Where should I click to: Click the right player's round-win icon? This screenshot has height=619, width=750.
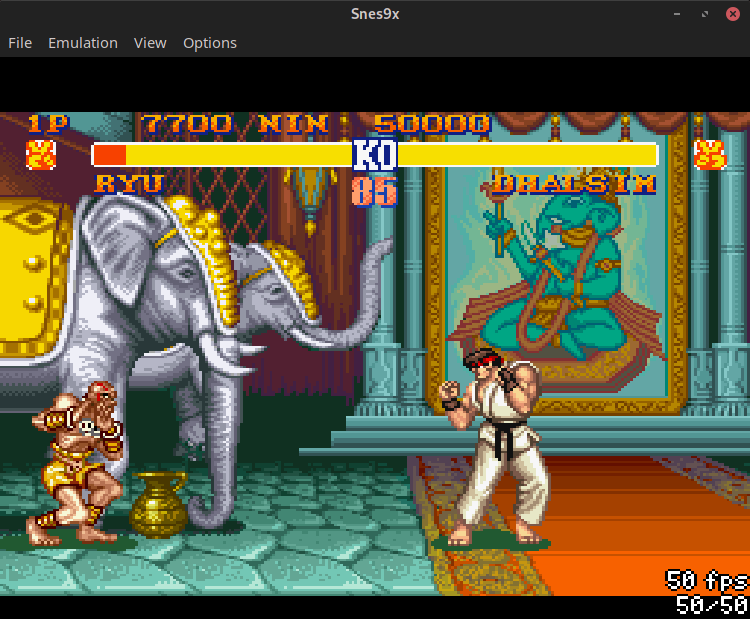click(710, 155)
